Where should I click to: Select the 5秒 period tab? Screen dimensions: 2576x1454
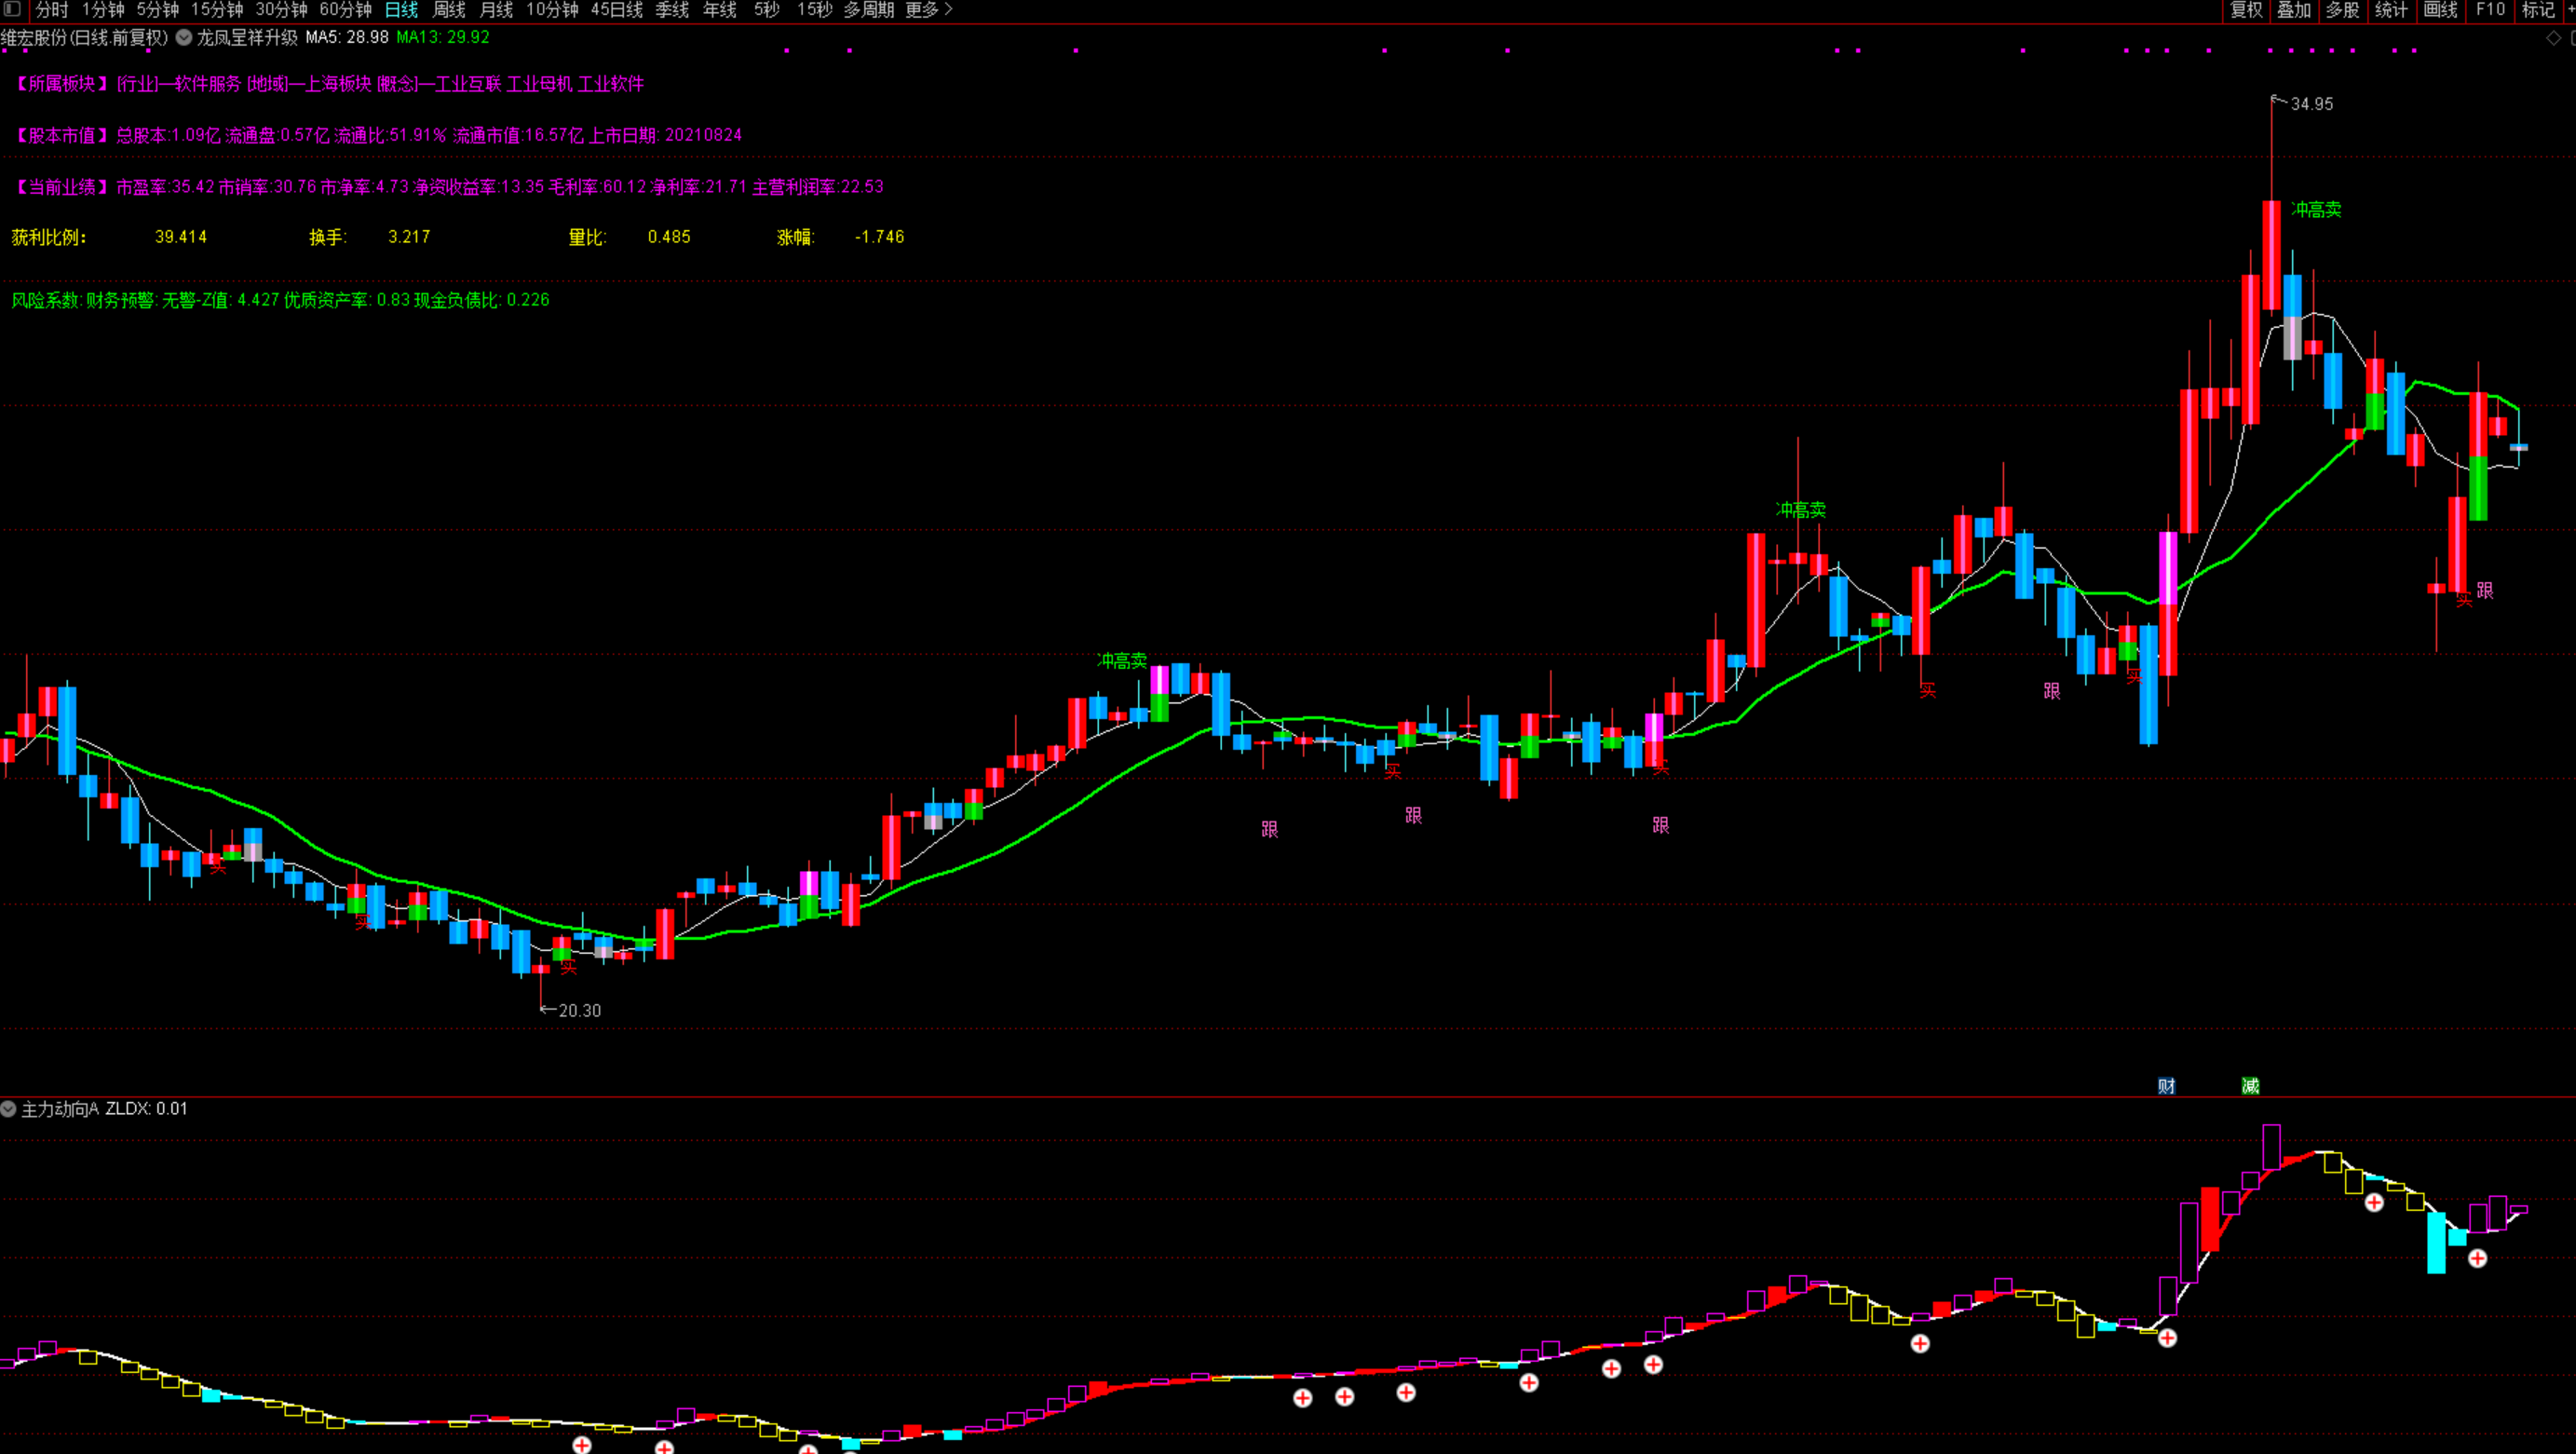point(767,9)
